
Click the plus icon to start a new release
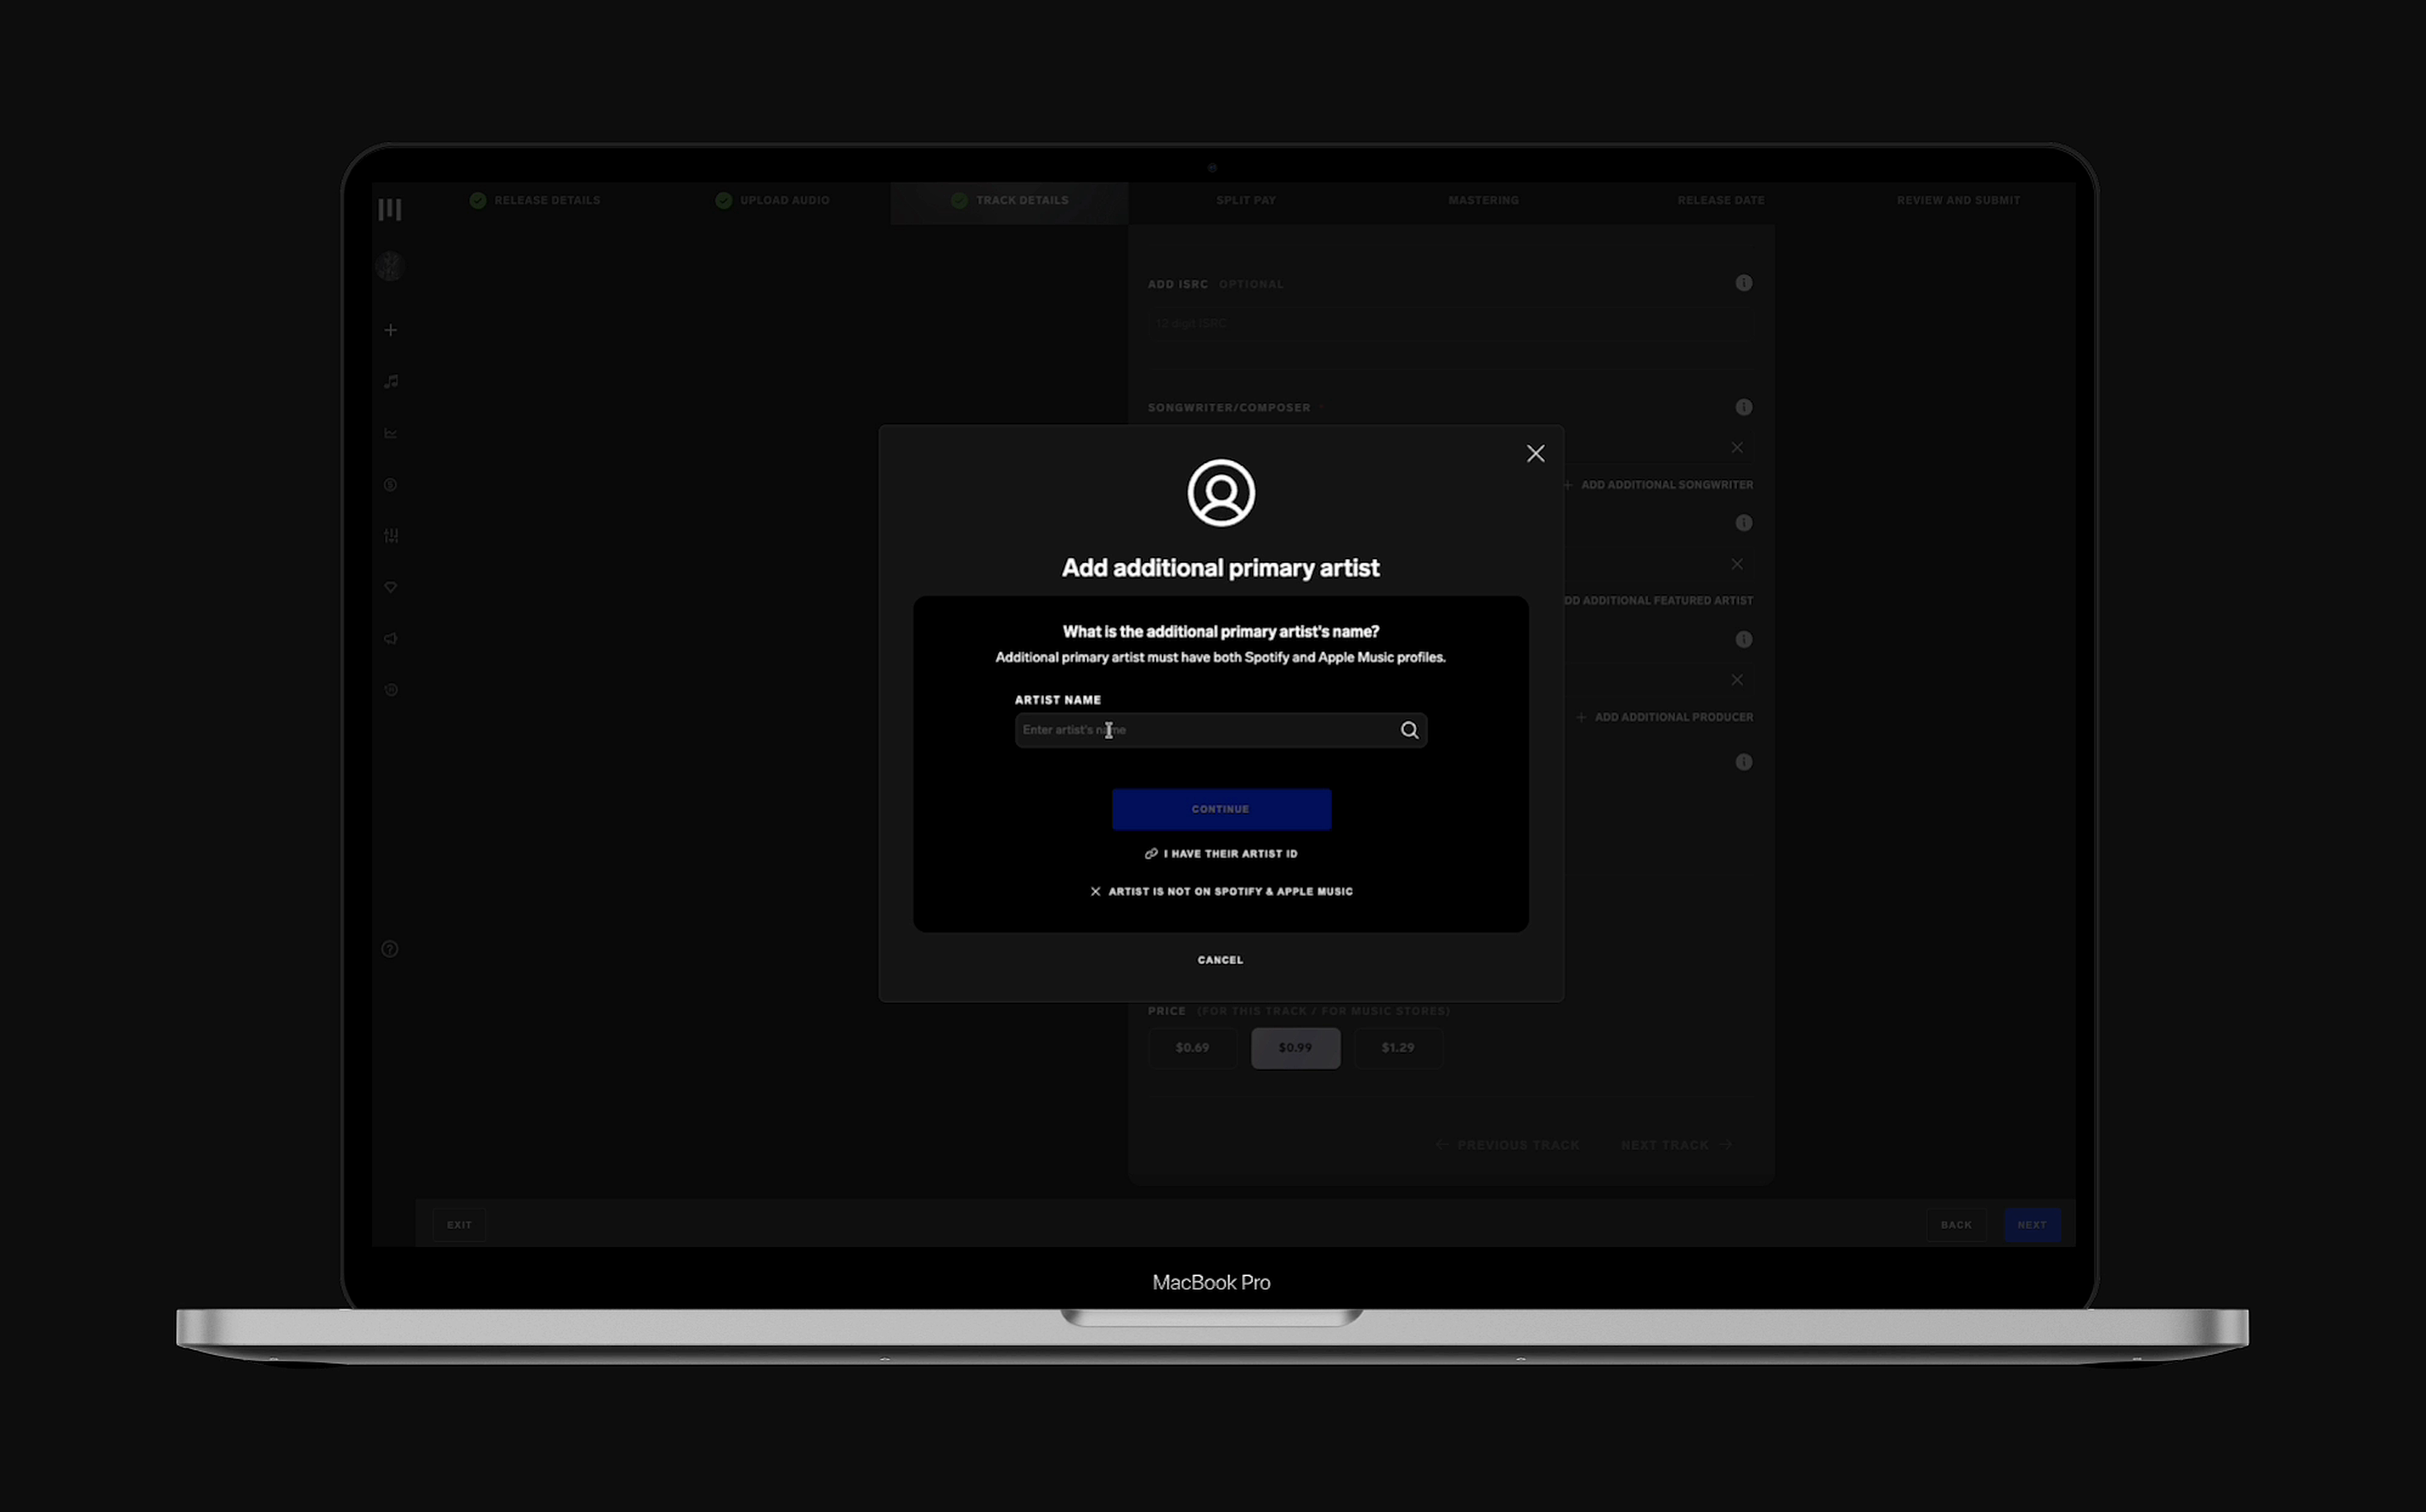pos(390,330)
